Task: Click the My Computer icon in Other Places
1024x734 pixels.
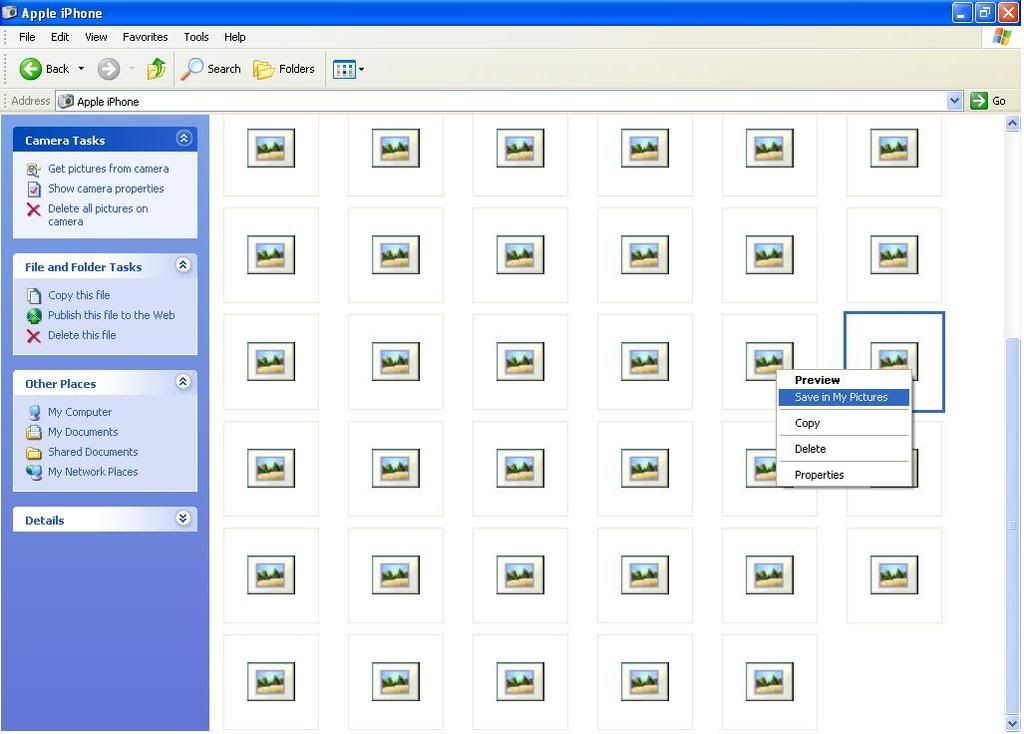Action: click(x=34, y=412)
